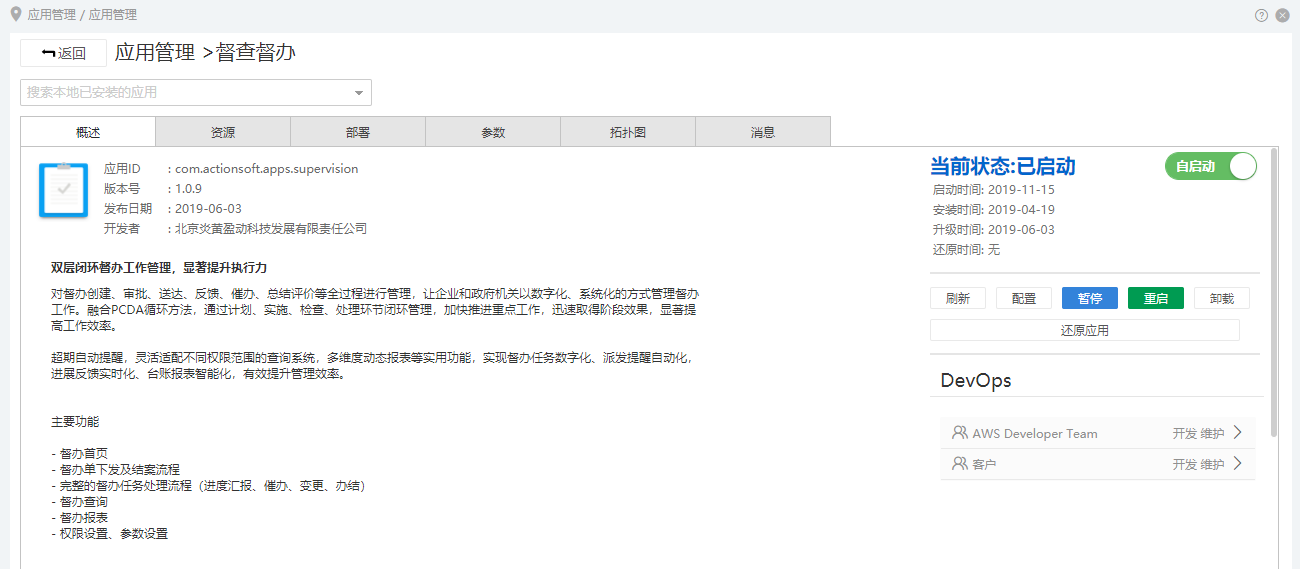Image resolution: width=1300 pixels, height=569 pixels.
Task: Close the application management panel
Action: coord(1282,15)
